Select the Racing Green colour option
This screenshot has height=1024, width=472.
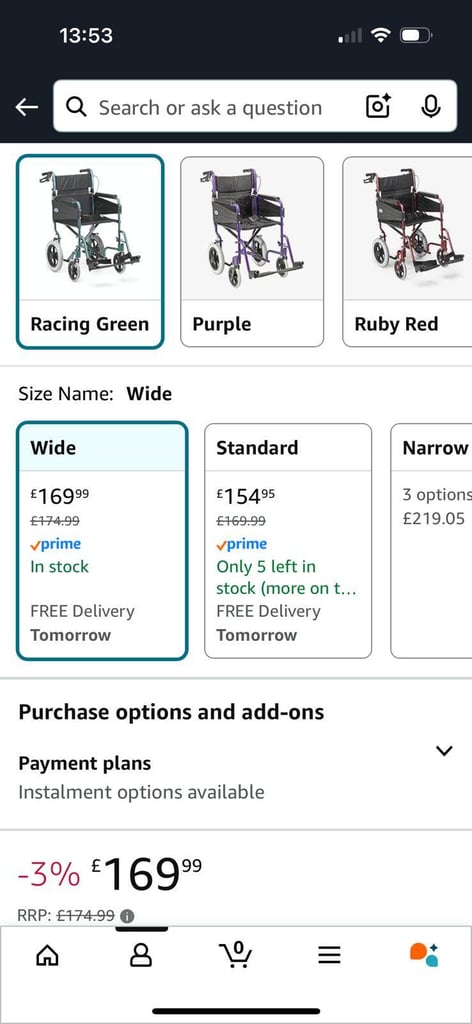tap(89, 251)
